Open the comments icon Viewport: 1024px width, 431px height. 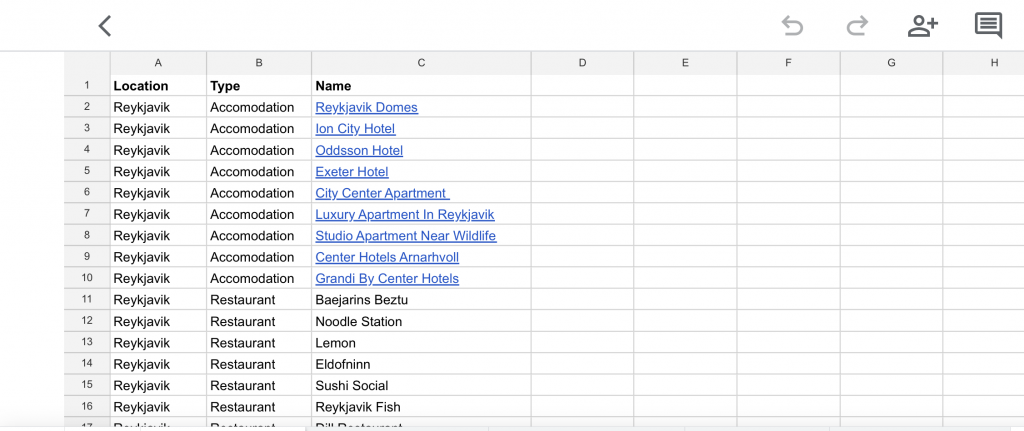988,25
